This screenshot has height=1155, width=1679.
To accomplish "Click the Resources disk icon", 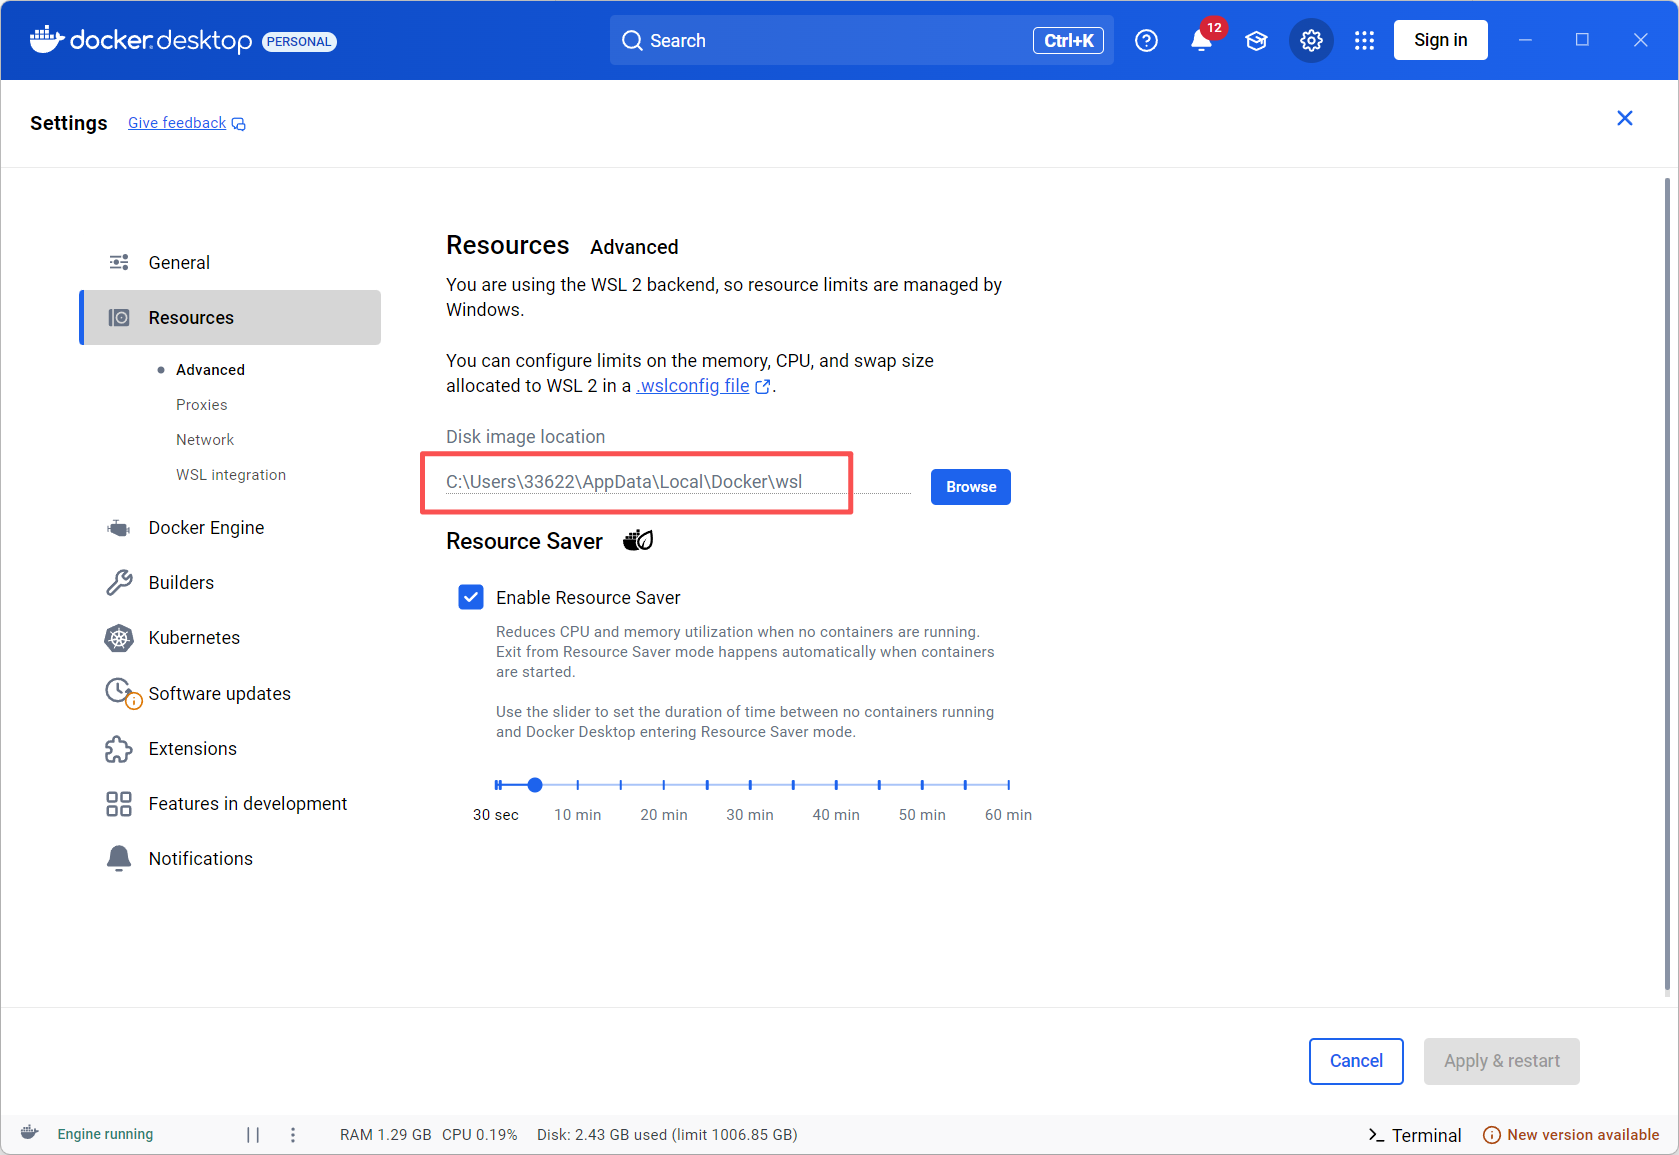I will click(119, 317).
